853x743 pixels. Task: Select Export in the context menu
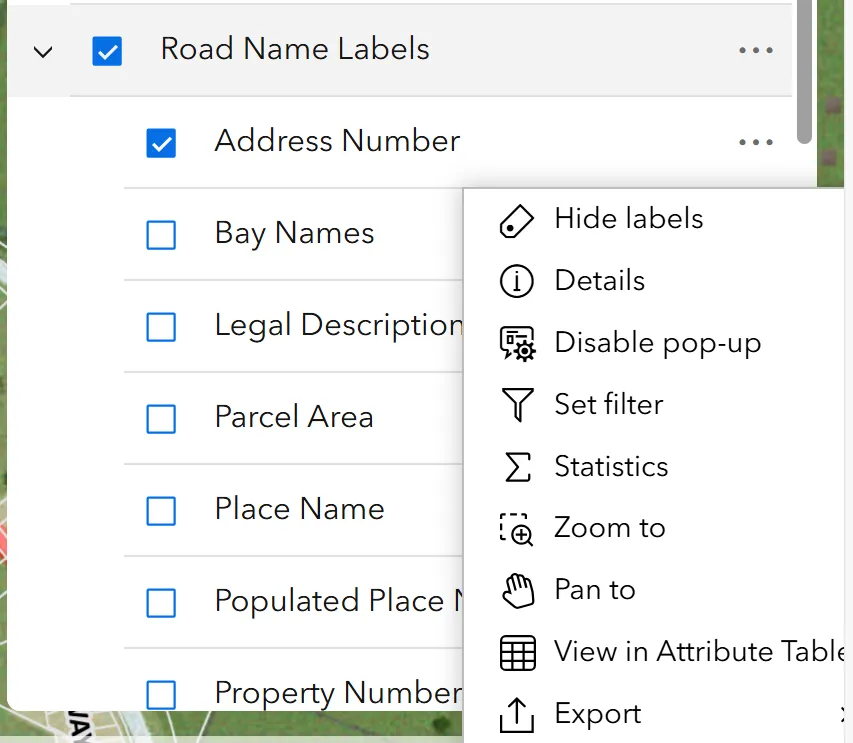597,714
